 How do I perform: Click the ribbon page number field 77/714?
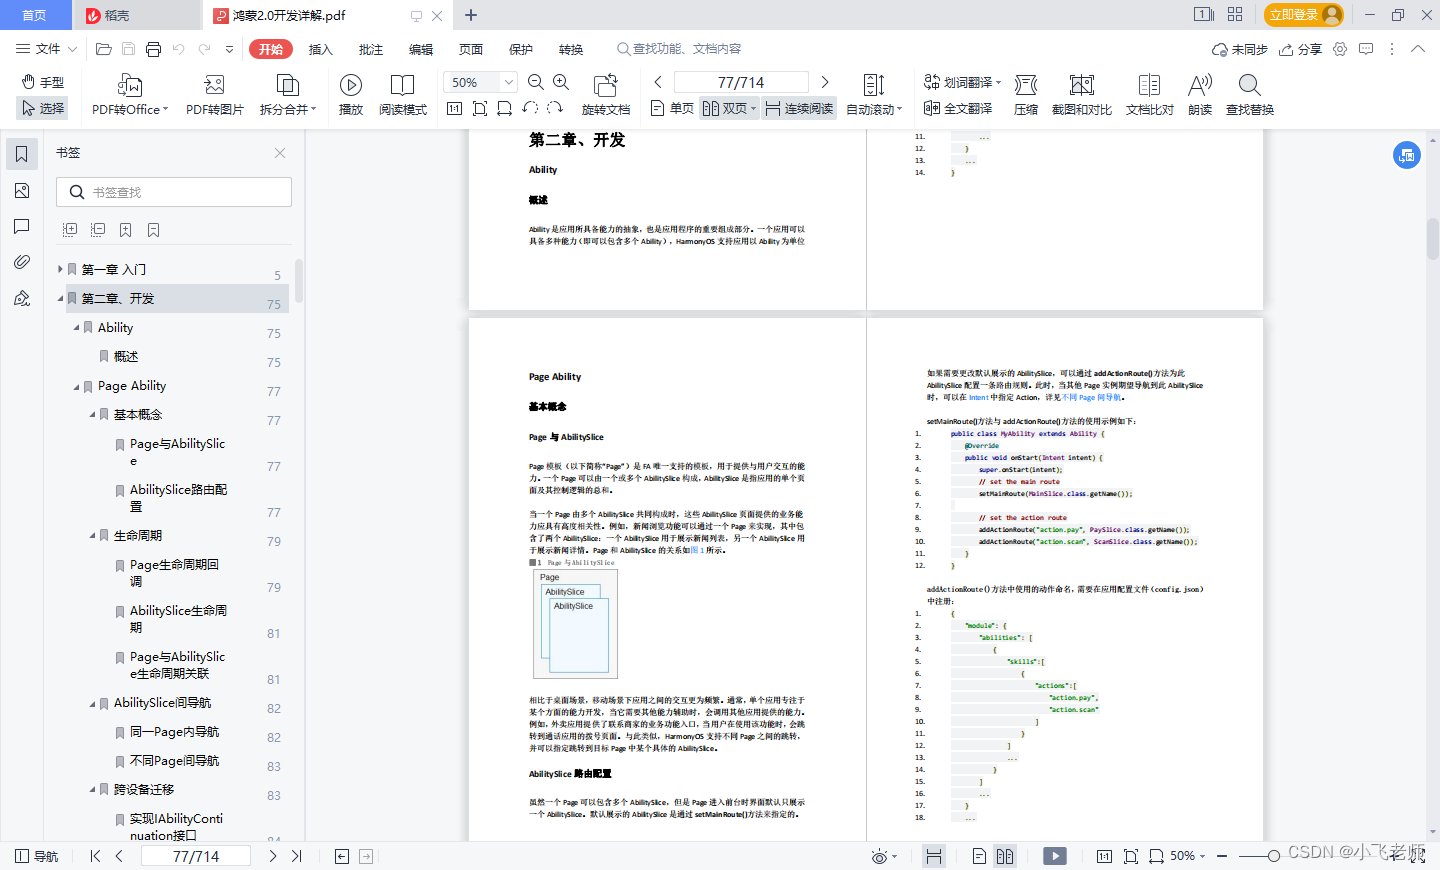(741, 82)
